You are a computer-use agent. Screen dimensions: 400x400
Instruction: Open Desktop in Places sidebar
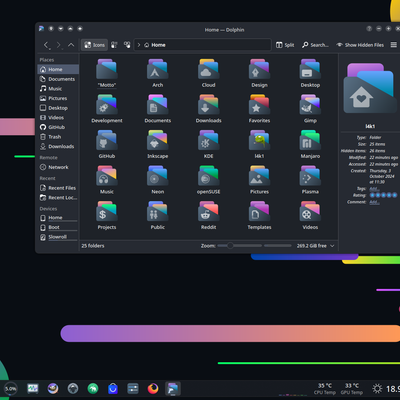pos(58,108)
